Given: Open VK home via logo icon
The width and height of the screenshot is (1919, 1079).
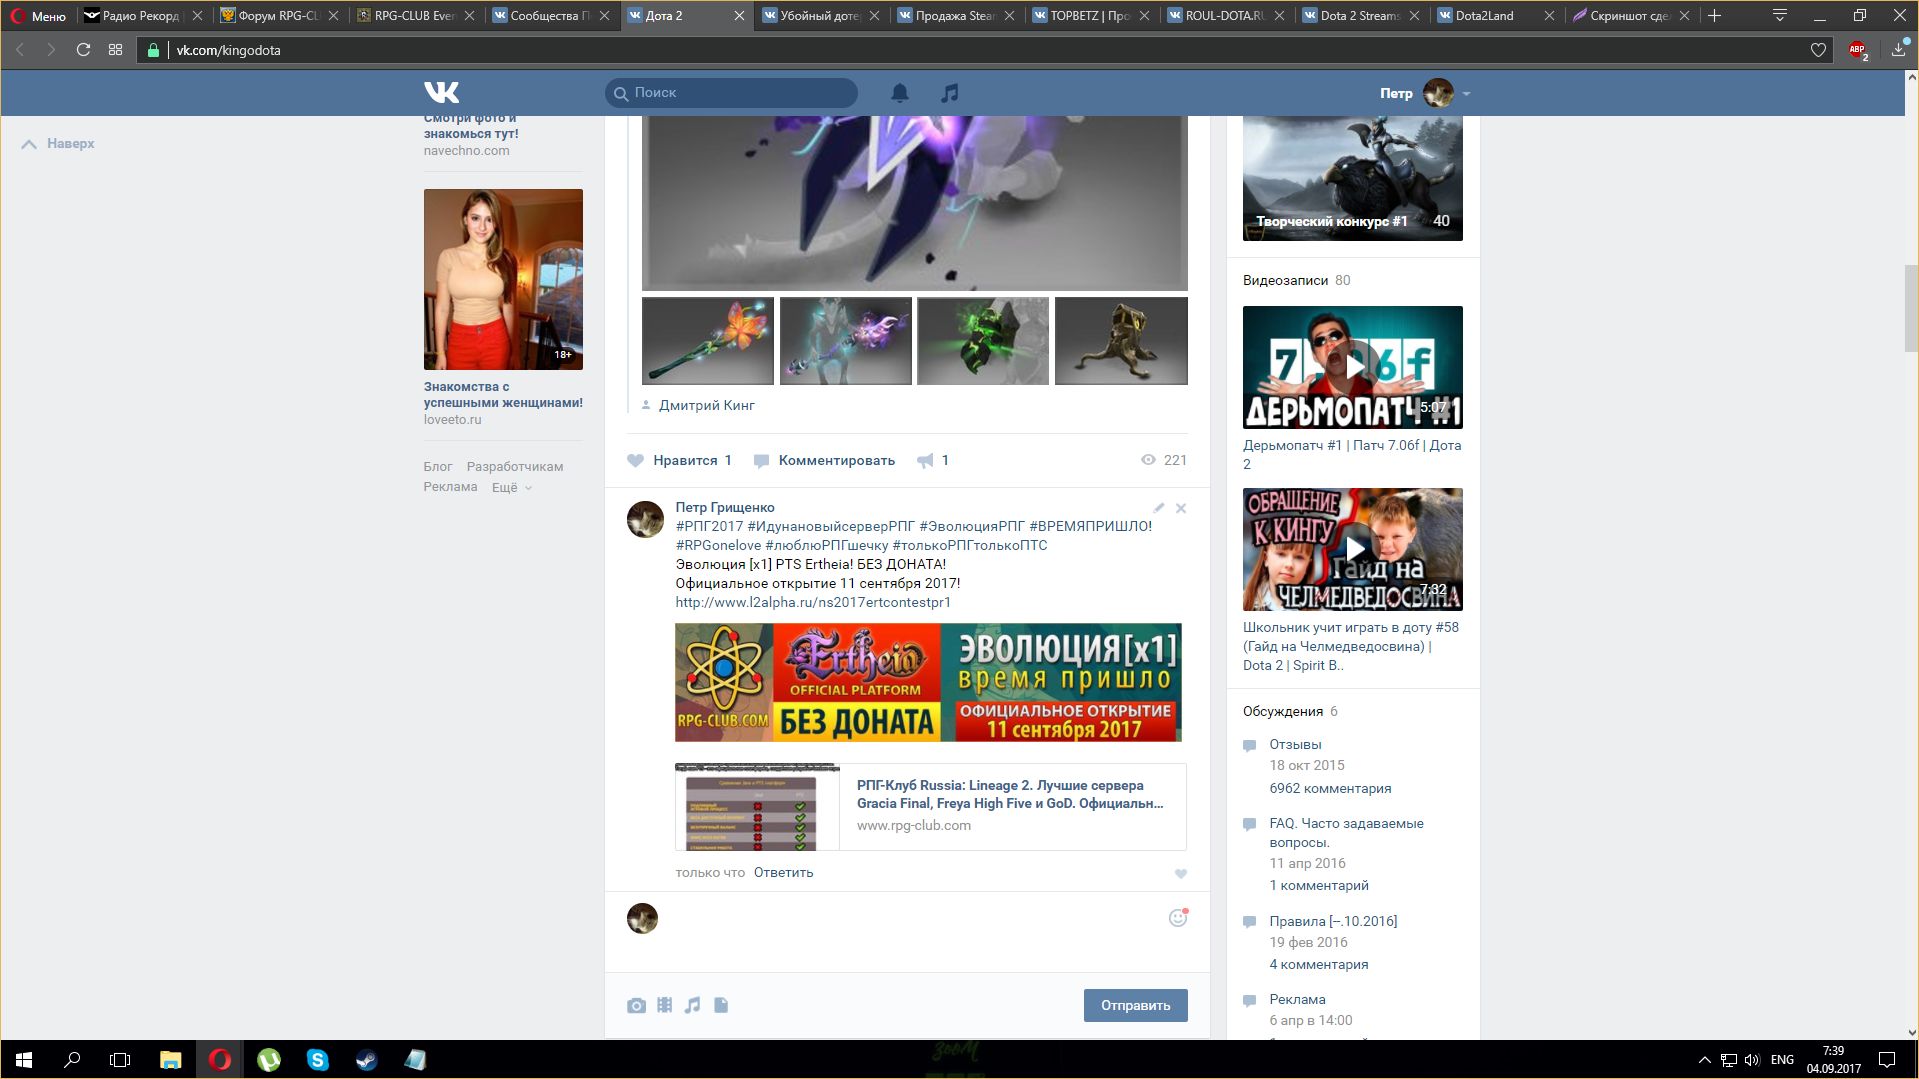Looking at the screenshot, I should 441,92.
